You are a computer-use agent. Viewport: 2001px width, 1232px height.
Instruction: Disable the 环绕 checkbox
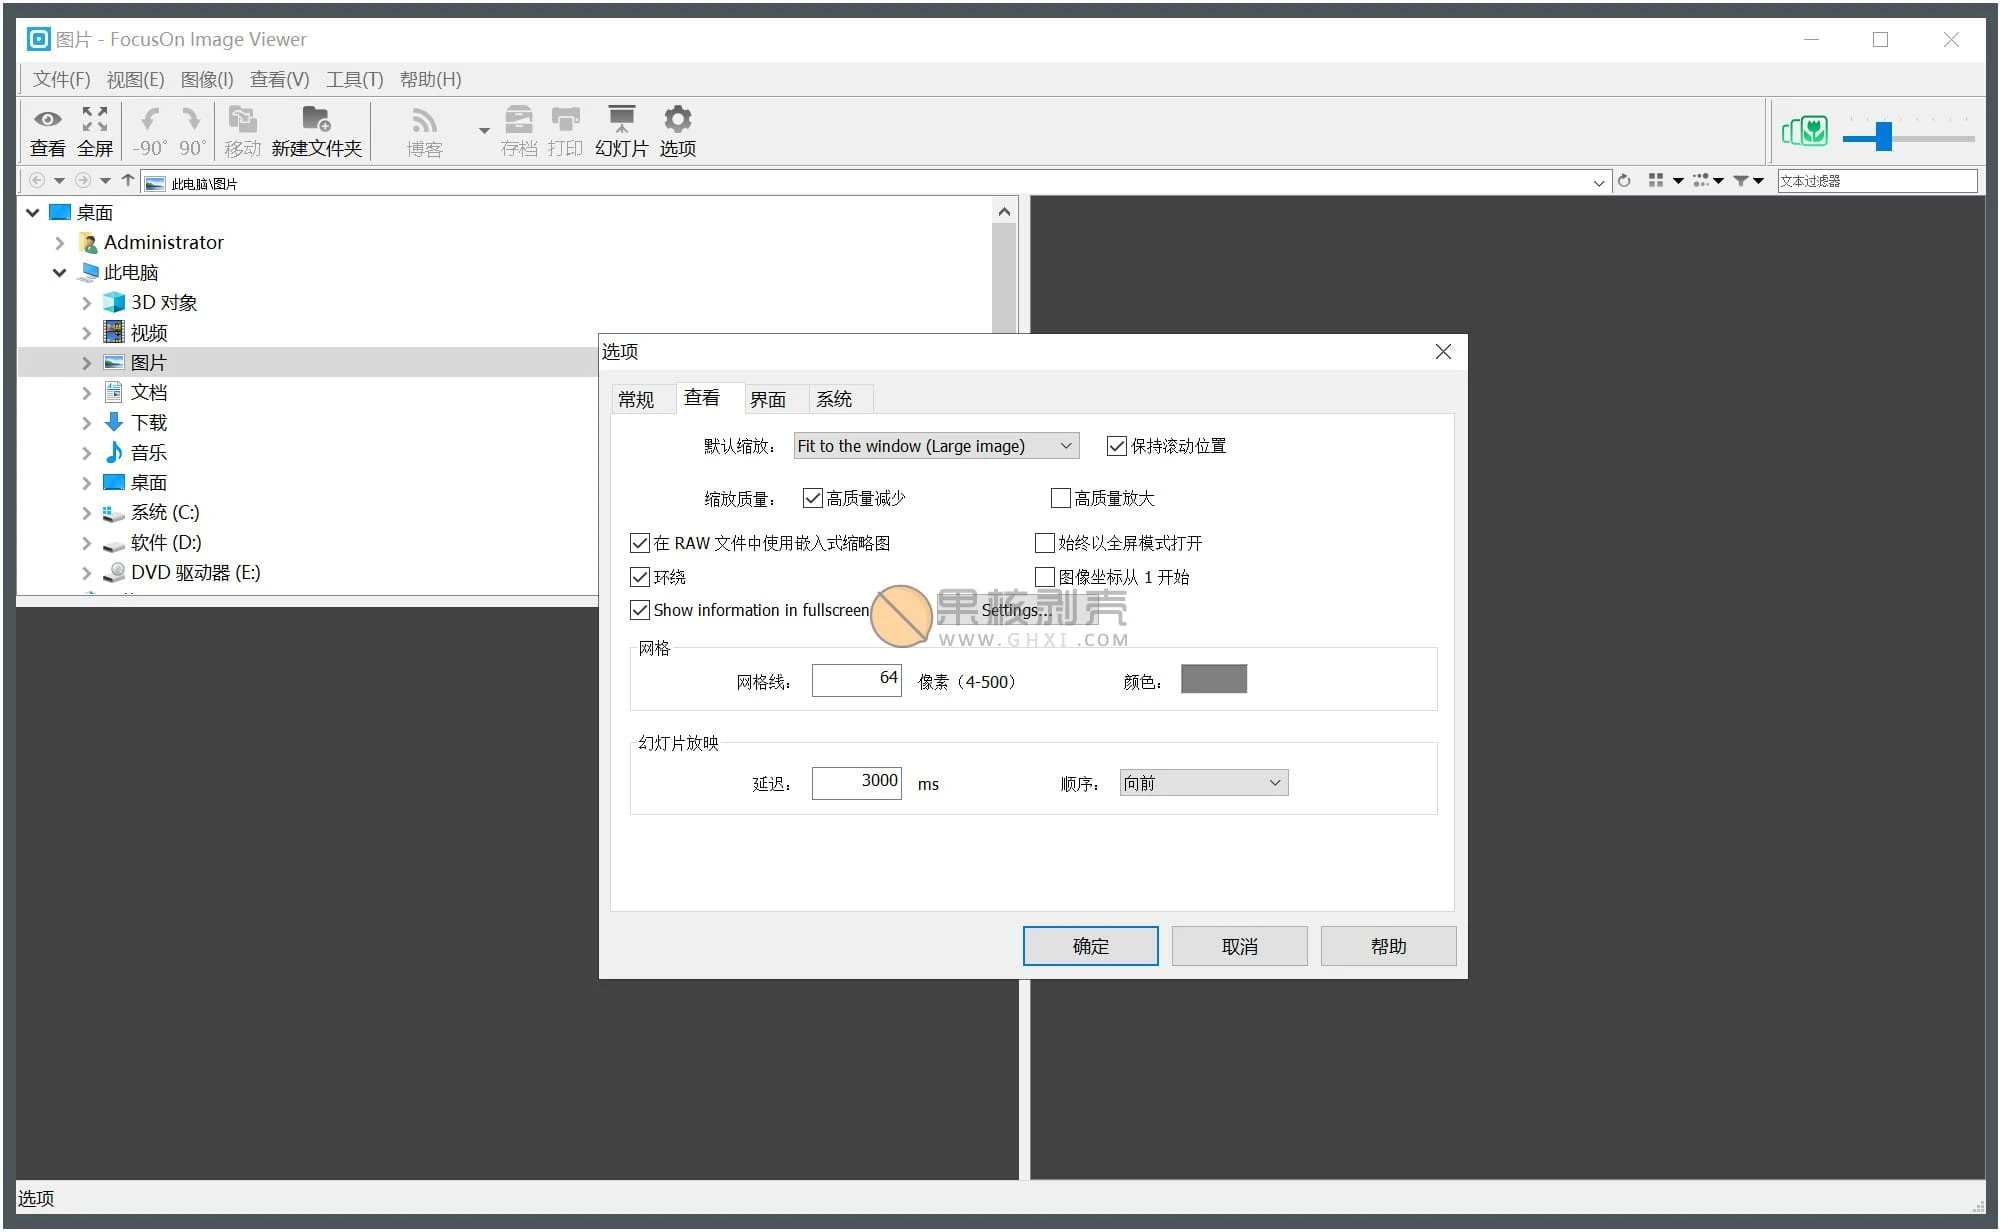point(640,577)
